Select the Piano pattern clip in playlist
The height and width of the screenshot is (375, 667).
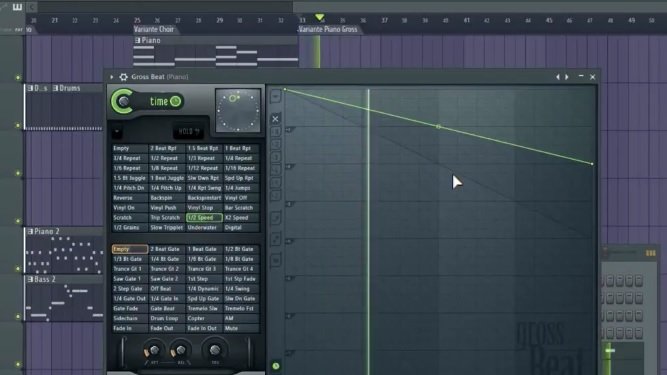click(216, 51)
